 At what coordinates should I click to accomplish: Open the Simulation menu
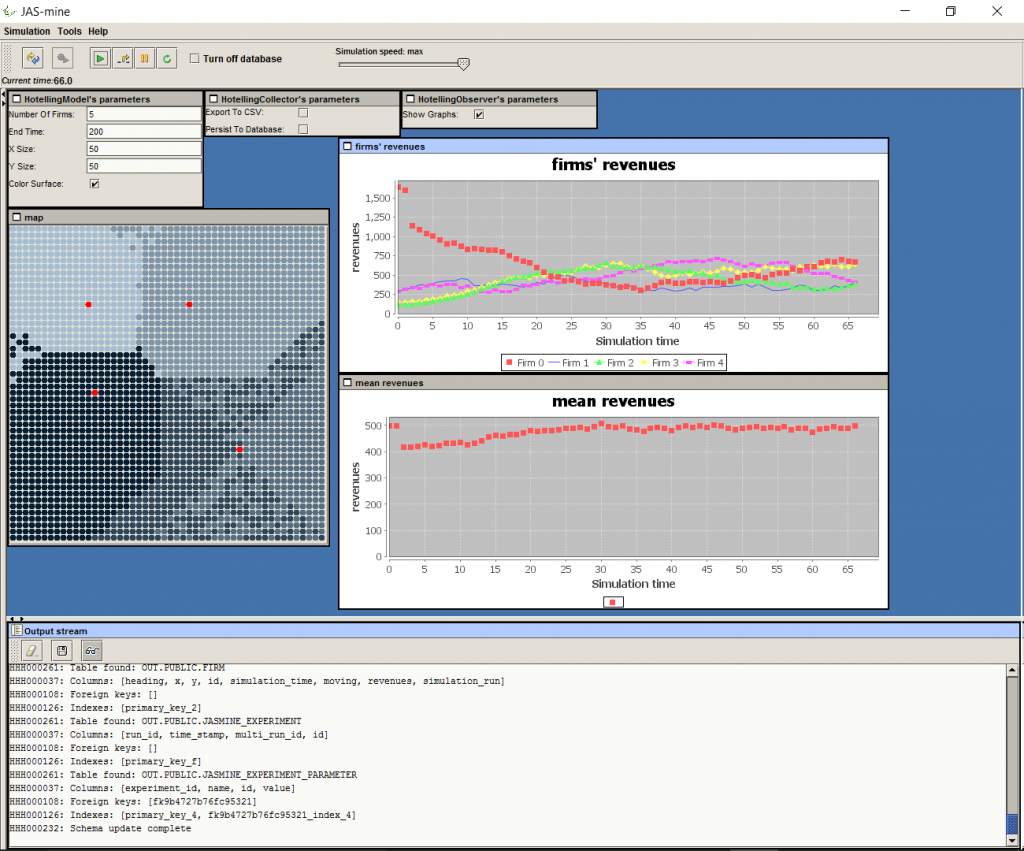[x=27, y=31]
